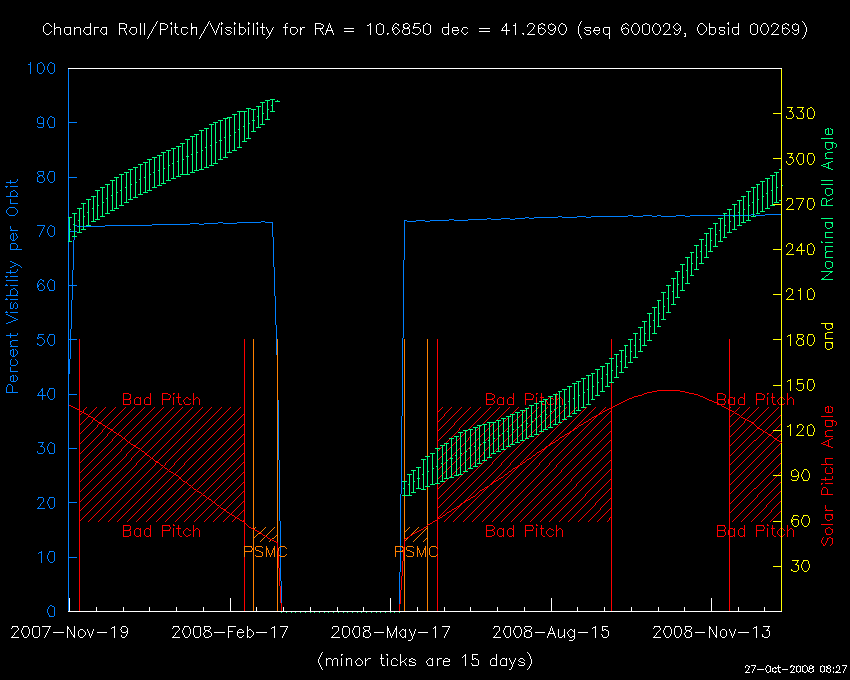Click the 27-Oct-2008 08:27 timestamp

pos(796,670)
